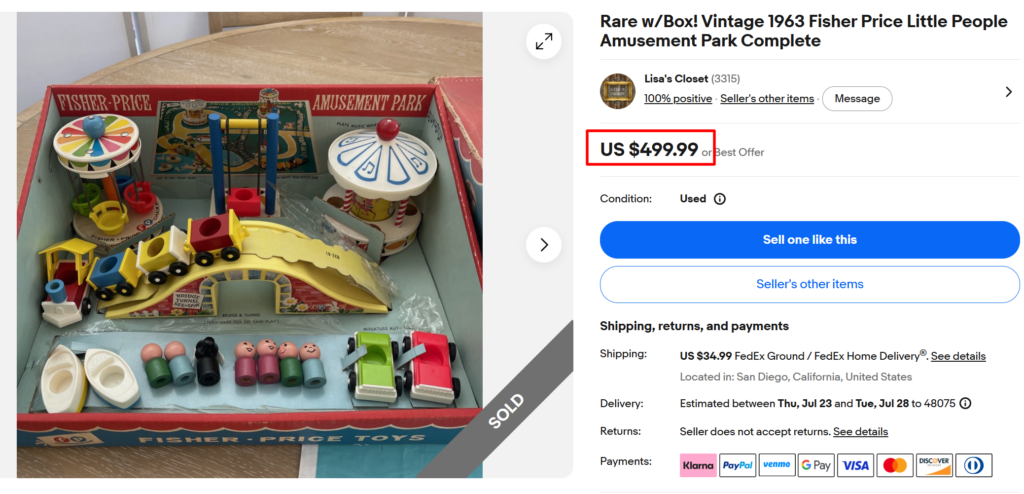
Task: Select the Google Pay icon
Action: pyautogui.click(x=816, y=465)
